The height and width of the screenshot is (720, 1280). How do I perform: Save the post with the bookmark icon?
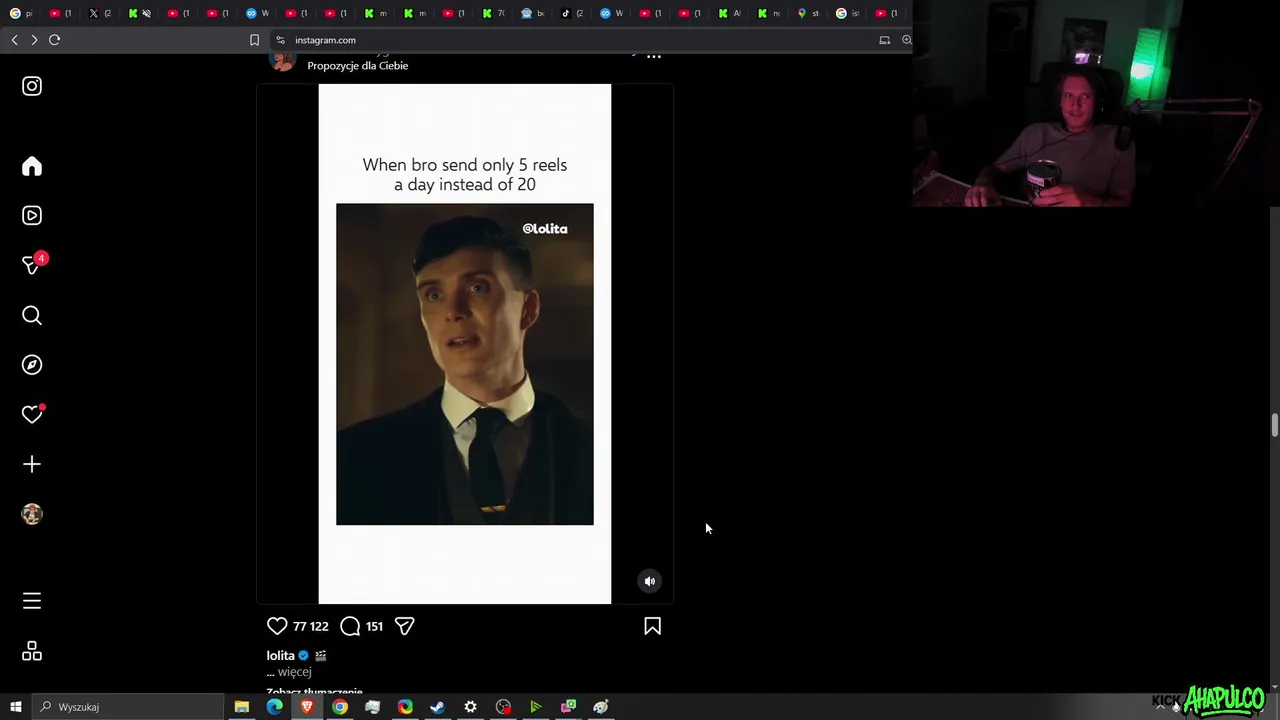(652, 626)
